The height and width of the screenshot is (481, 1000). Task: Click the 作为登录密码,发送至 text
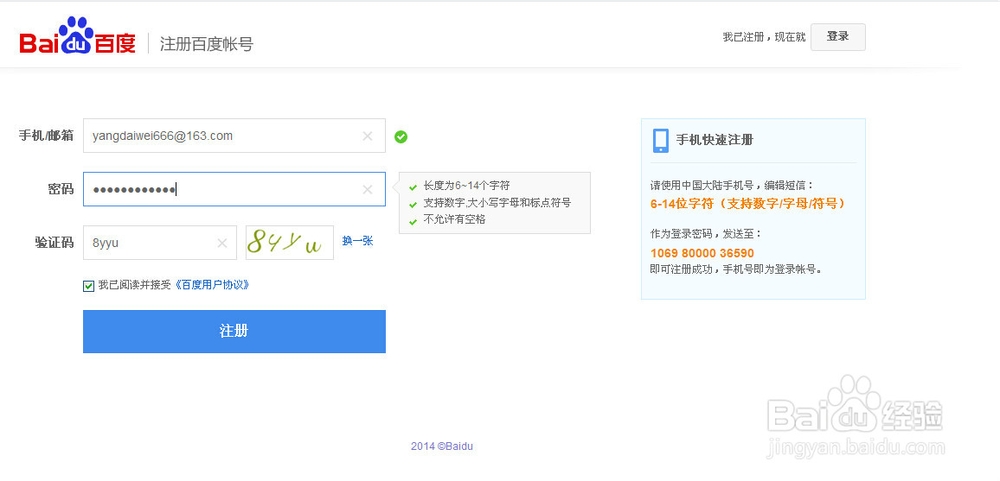706,234
